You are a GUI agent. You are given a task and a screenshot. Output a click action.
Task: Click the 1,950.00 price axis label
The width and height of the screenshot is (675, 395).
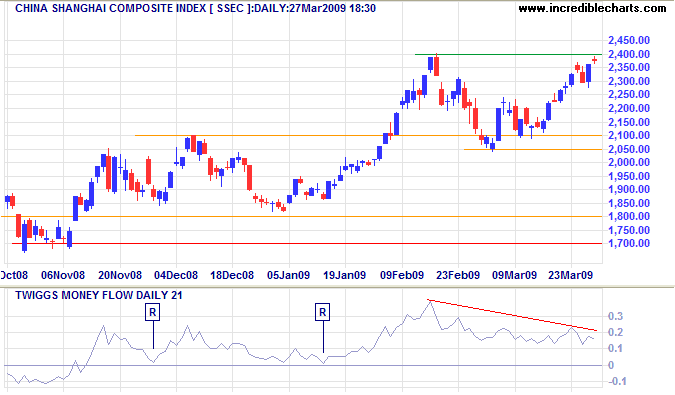[629, 176]
